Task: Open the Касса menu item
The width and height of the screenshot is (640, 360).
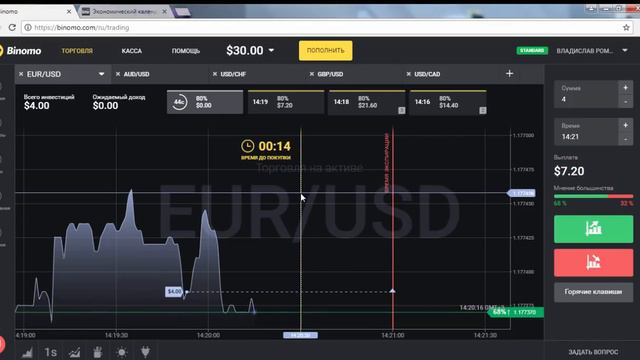Action: point(131,51)
